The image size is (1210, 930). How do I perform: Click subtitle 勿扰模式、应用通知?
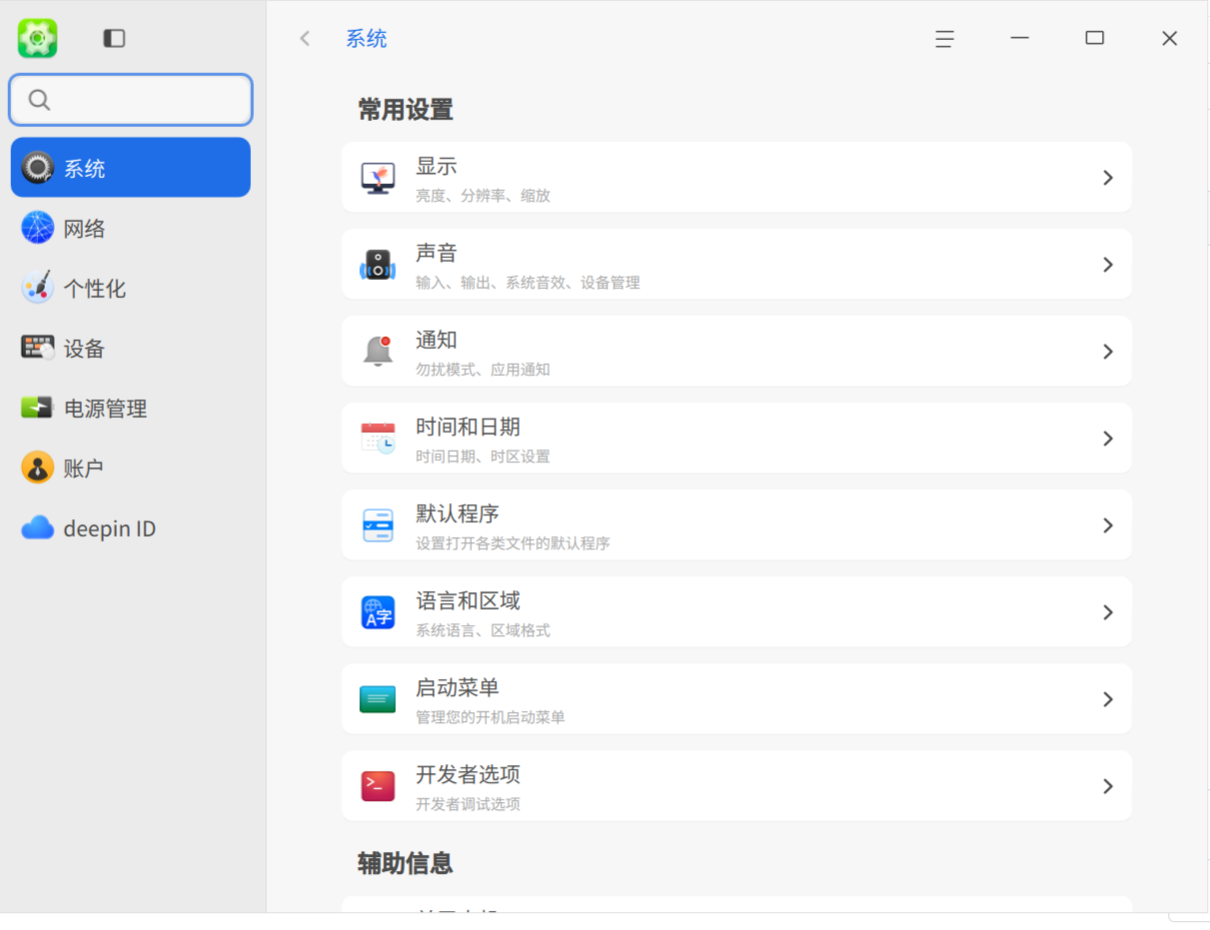pyautogui.click(x=483, y=370)
